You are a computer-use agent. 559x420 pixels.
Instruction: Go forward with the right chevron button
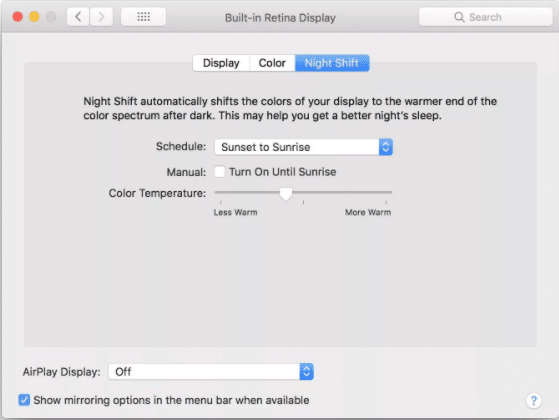pyautogui.click(x=101, y=17)
